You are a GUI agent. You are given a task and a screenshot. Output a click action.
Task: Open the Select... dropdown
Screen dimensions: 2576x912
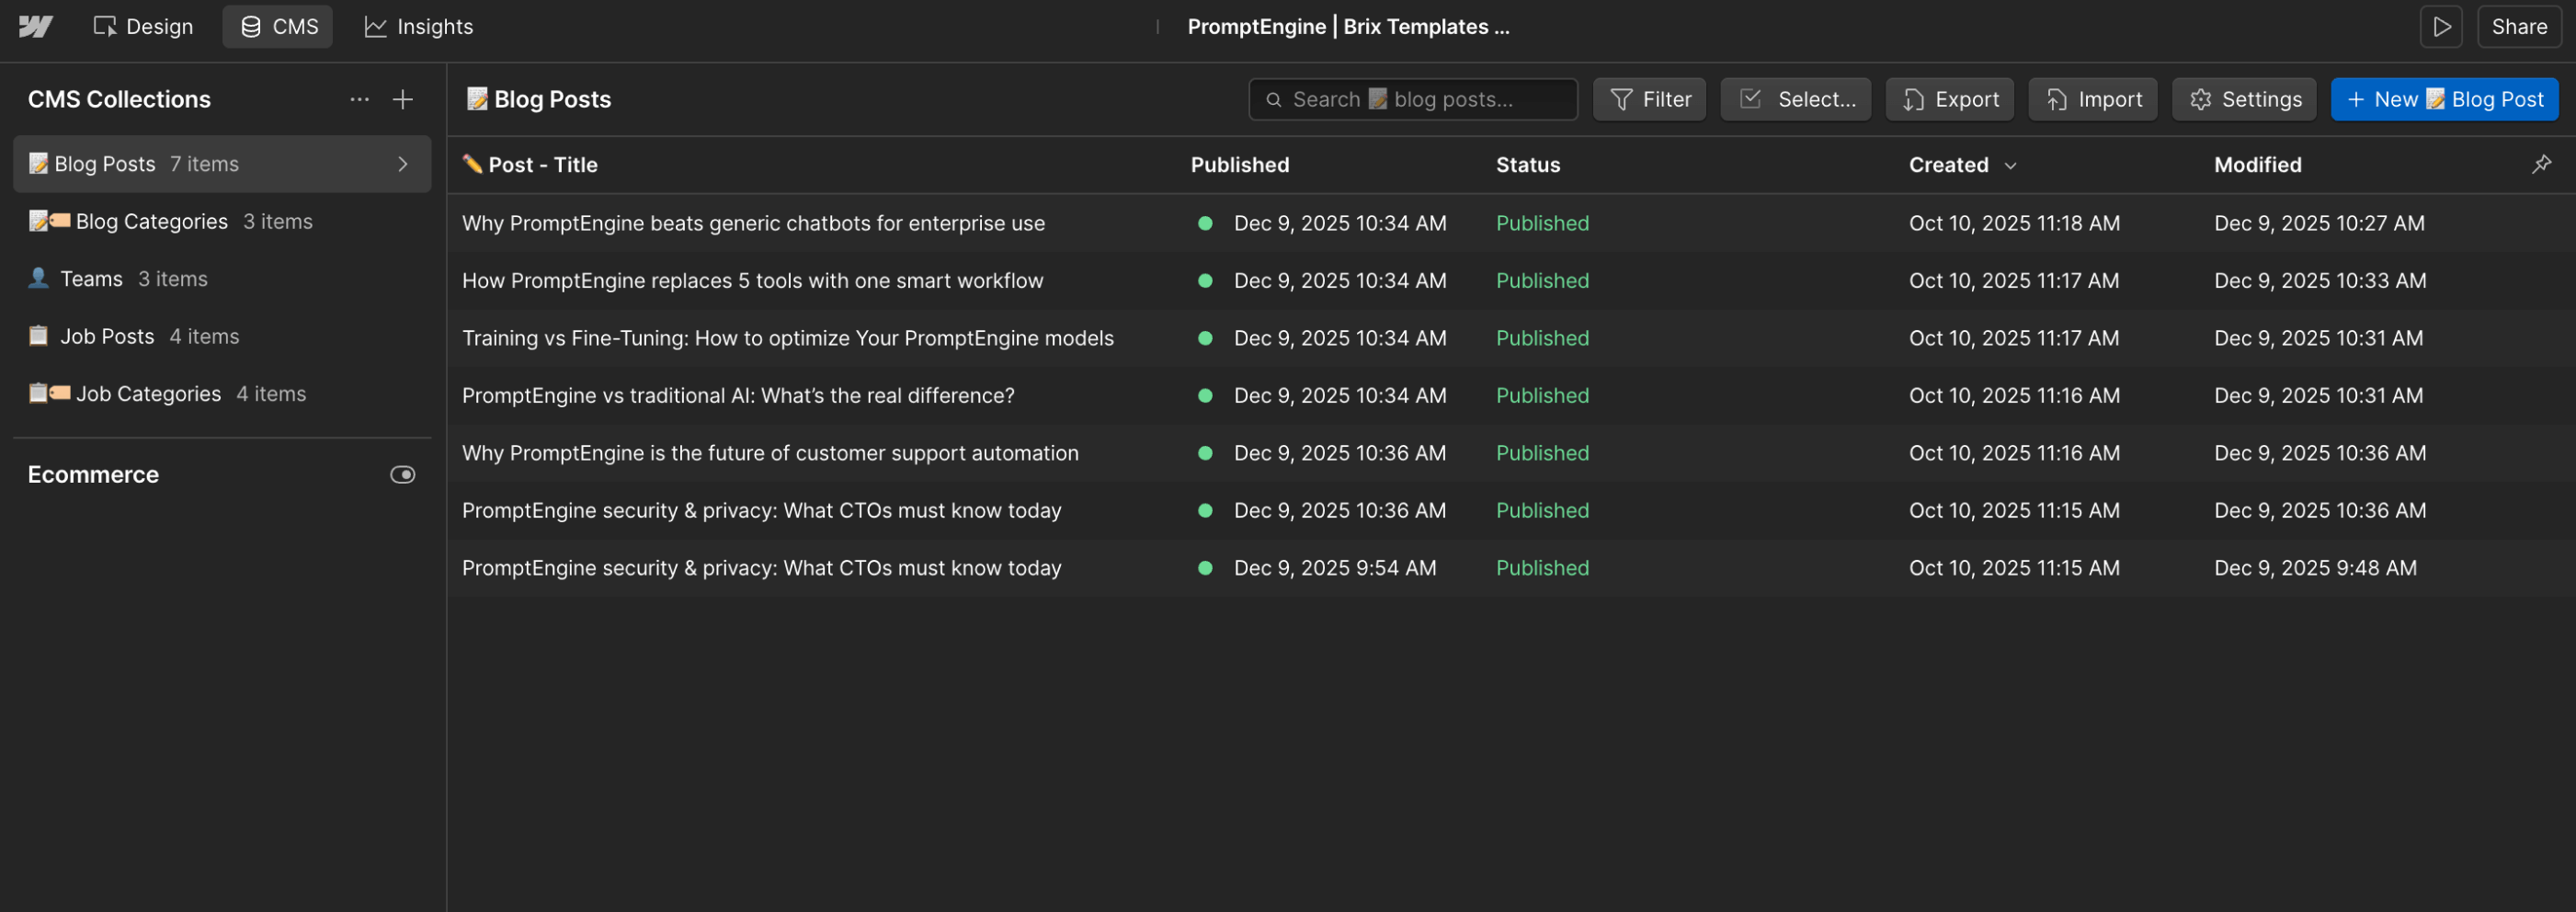coord(1795,99)
